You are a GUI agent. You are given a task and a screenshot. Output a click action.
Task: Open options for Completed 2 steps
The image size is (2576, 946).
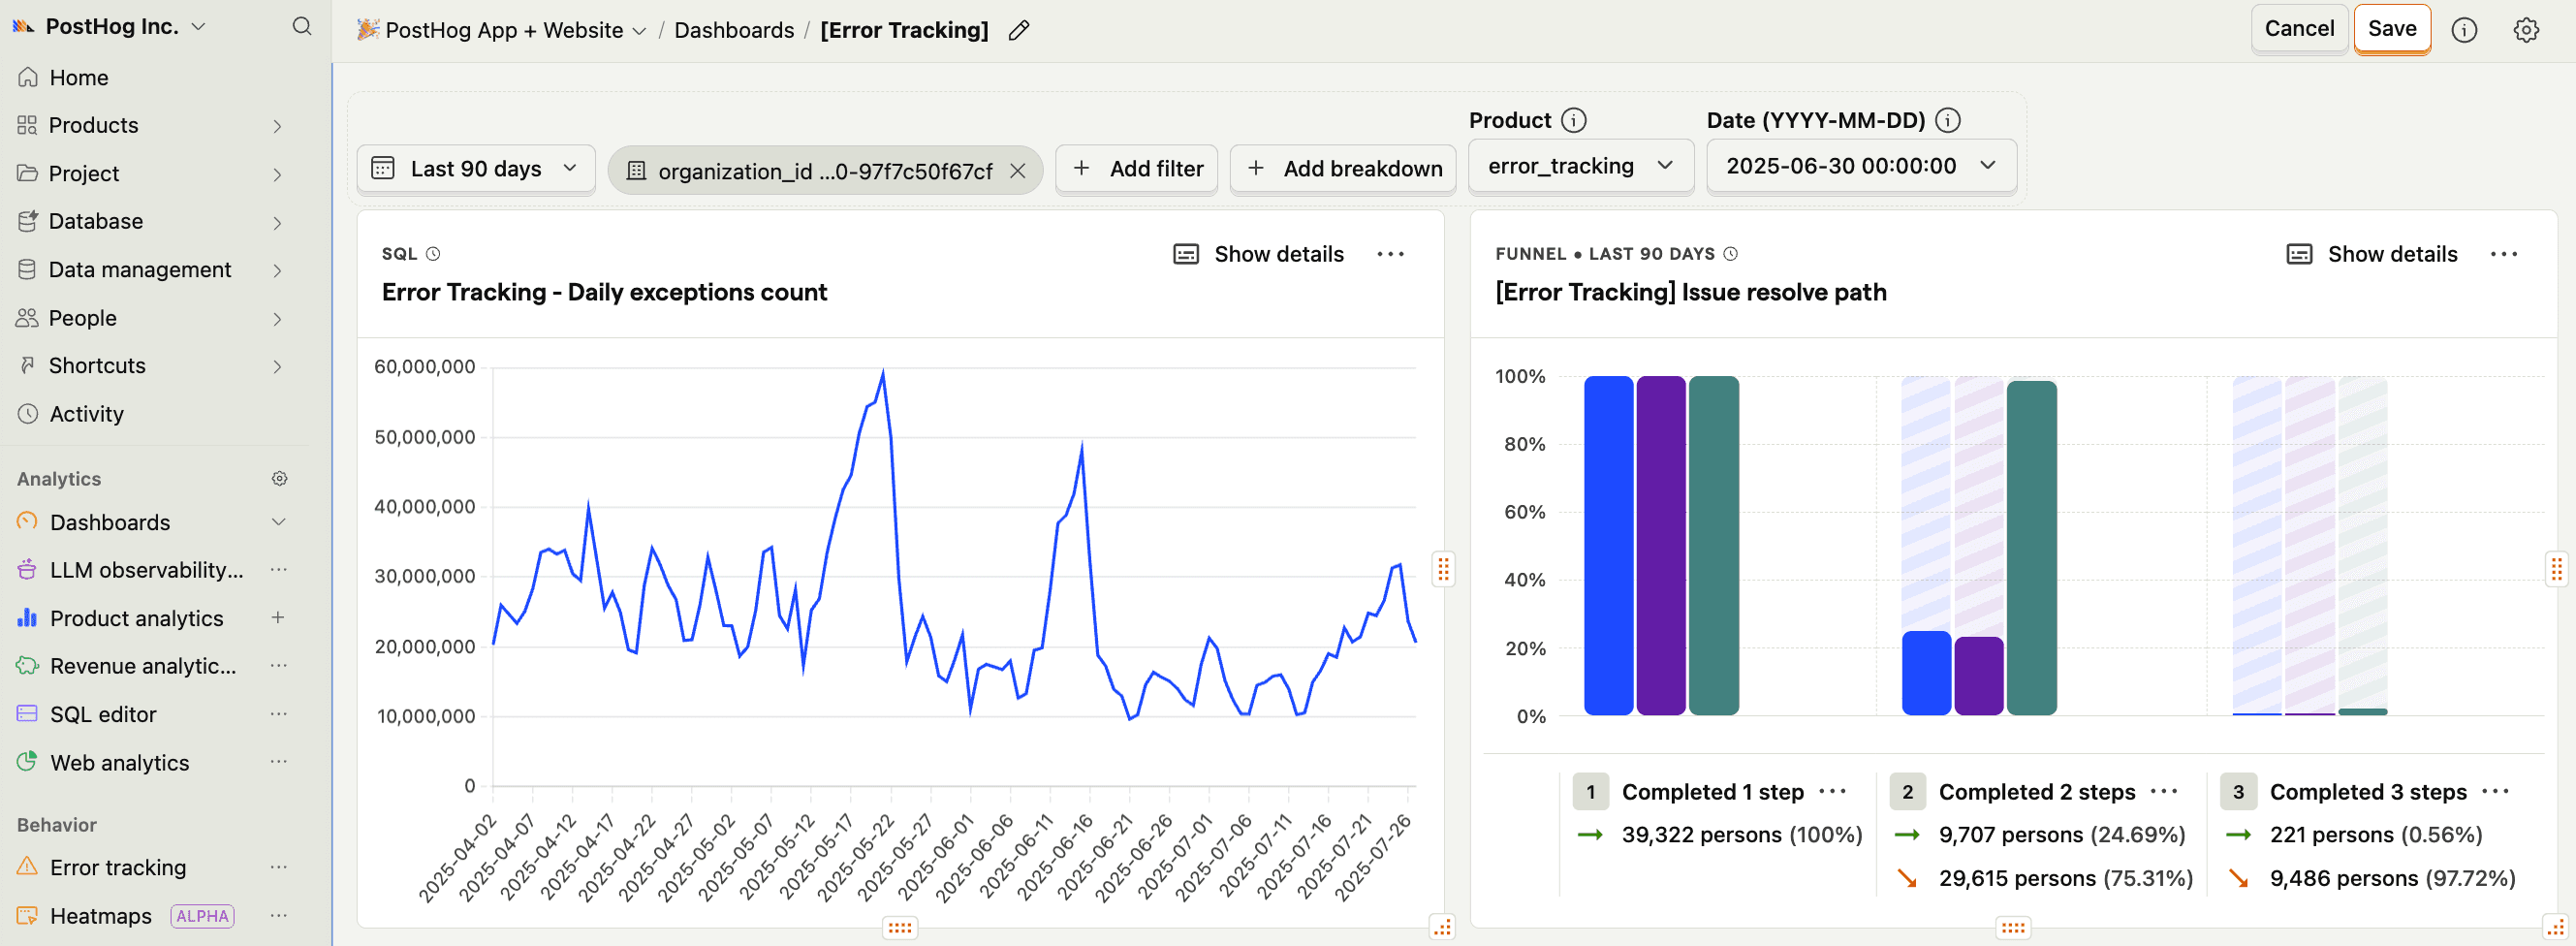[x=2164, y=791]
